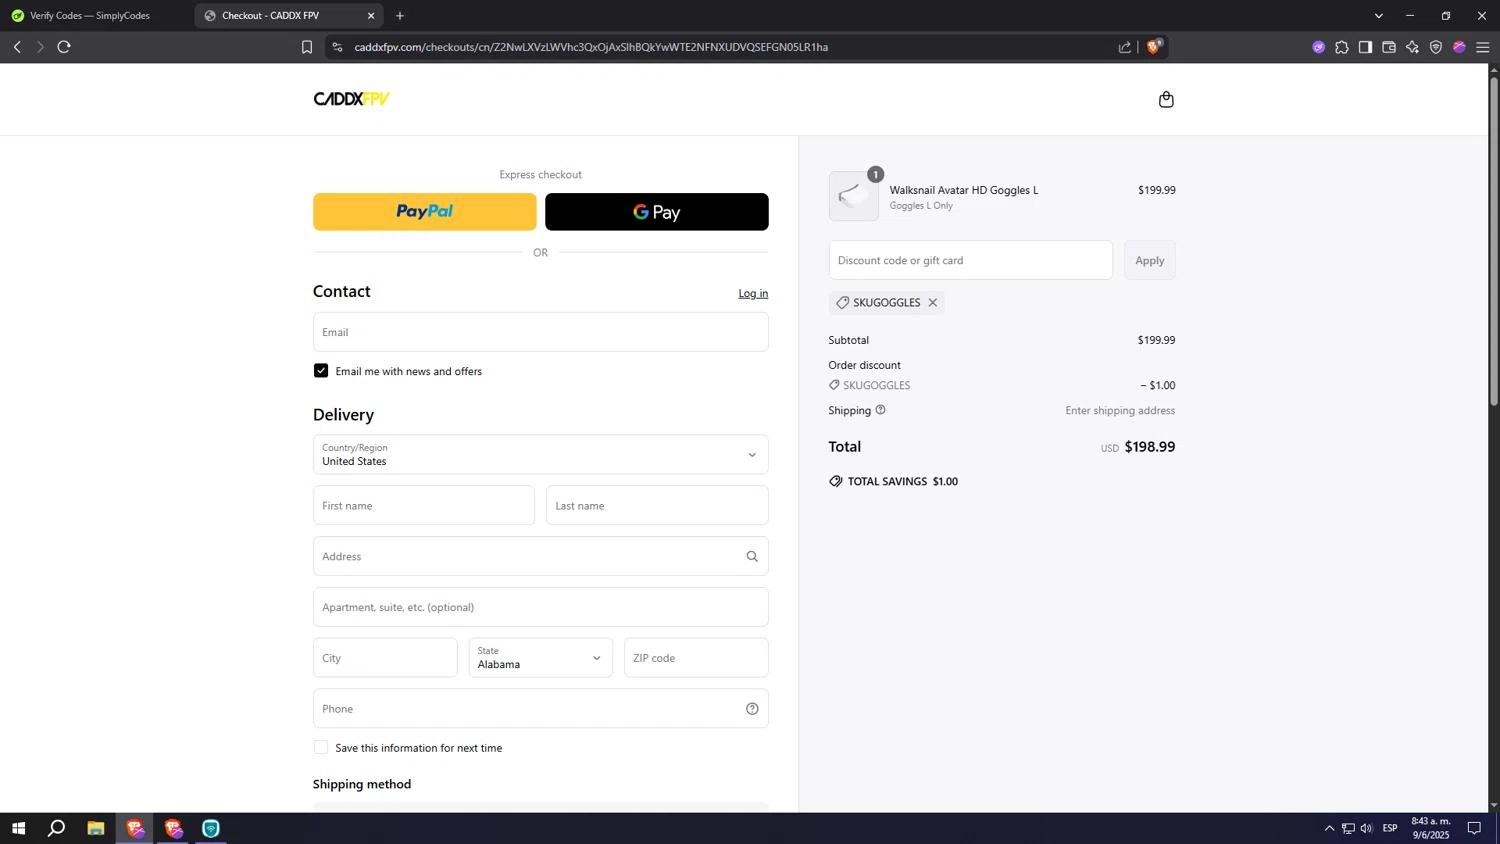Open File Explorer from taskbar

point(96,828)
